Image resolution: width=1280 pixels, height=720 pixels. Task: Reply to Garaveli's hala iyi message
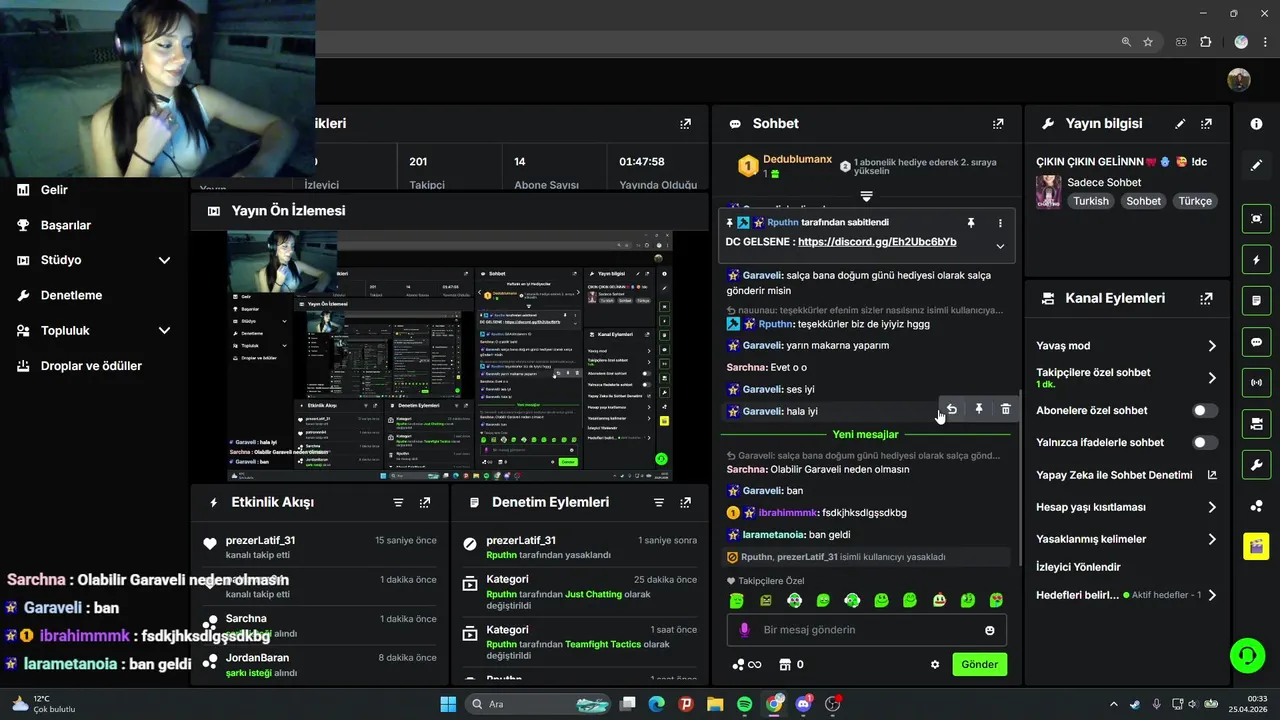pyautogui.click(x=952, y=409)
